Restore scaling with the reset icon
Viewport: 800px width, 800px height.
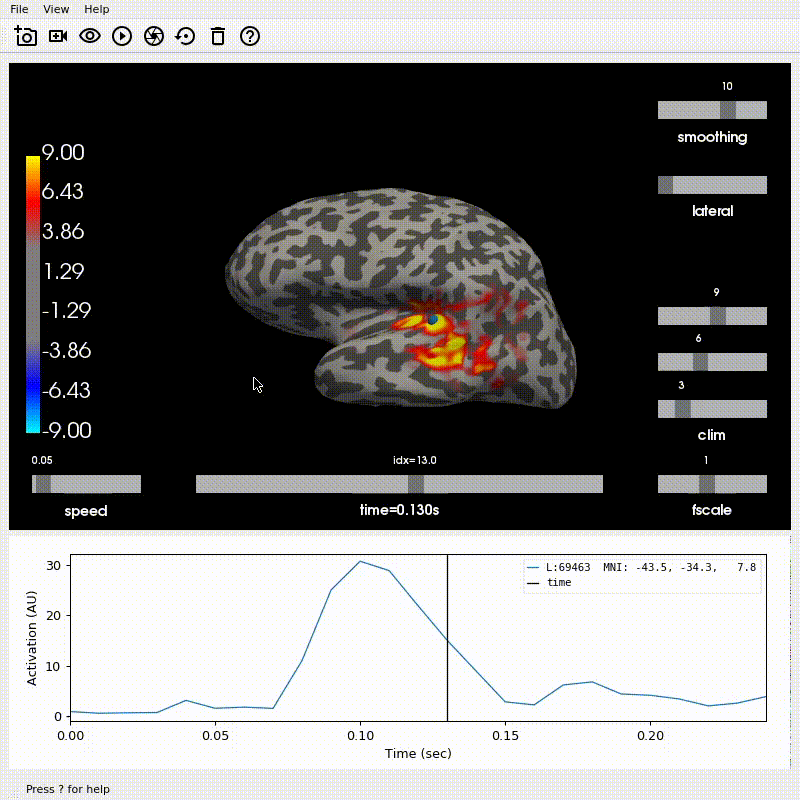pyautogui.click(x=185, y=36)
